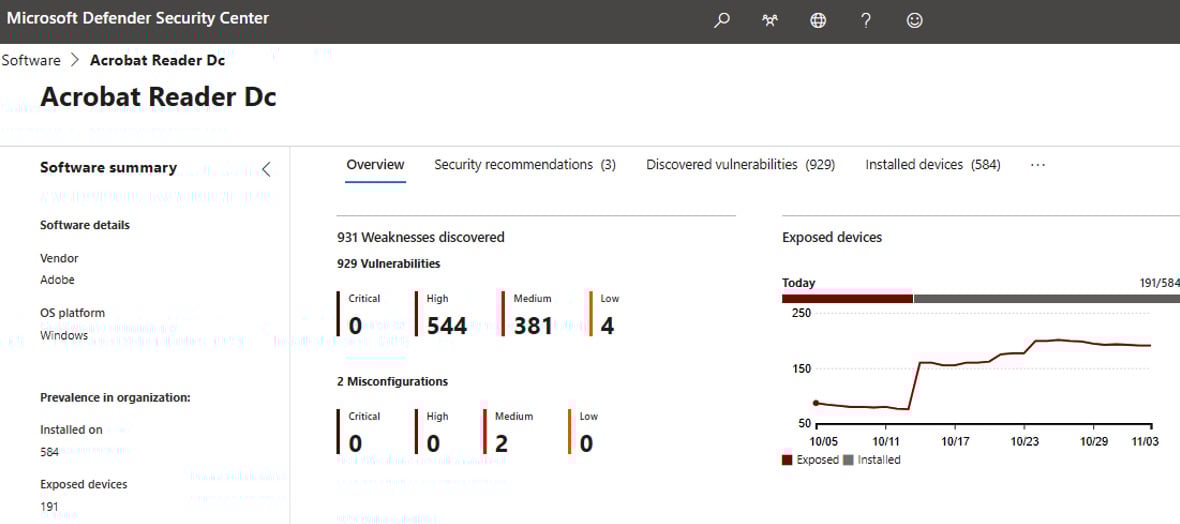Go back to Software breadcrumb
This screenshot has width=1180, height=524.
coord(31,60)
